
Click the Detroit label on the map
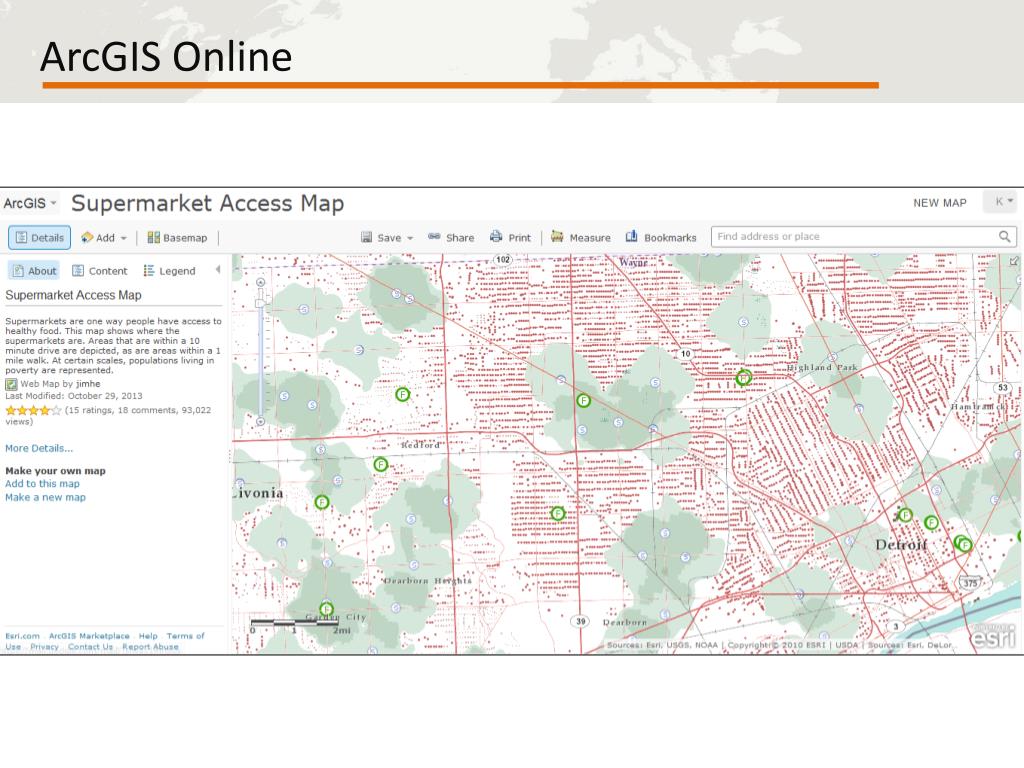[901, 545]
